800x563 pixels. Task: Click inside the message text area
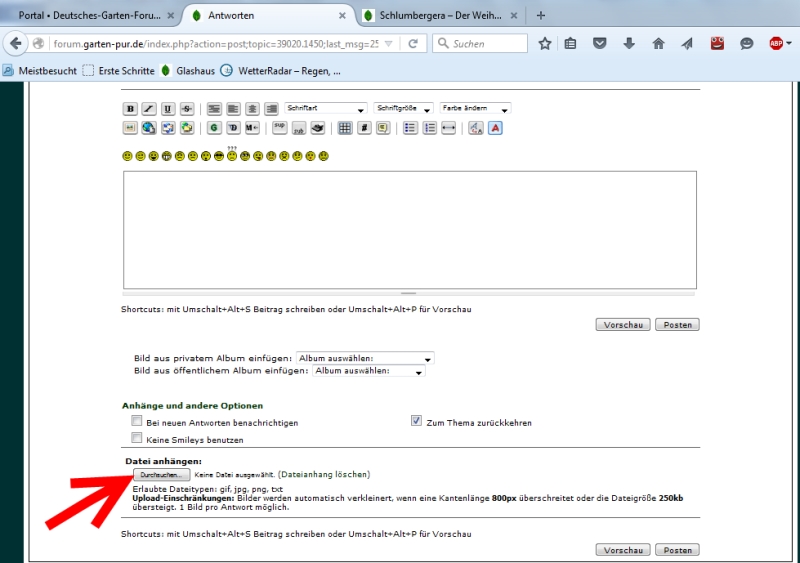click(x=410, y=230)
